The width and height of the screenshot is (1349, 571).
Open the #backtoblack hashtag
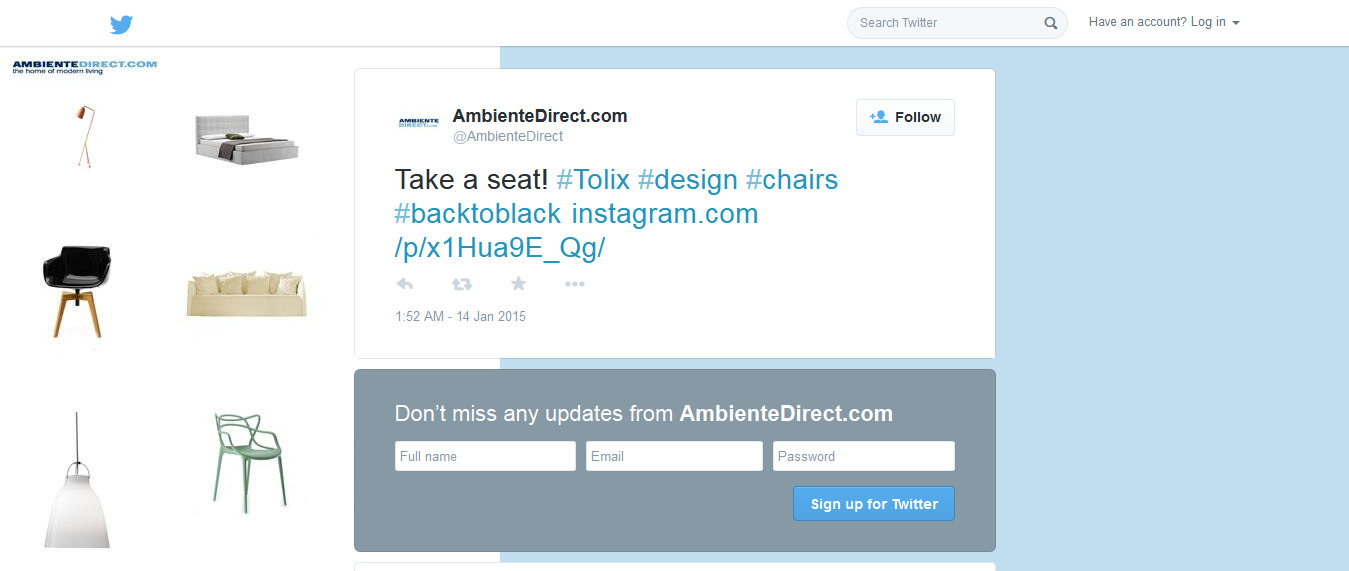click(x=478, y=214)
